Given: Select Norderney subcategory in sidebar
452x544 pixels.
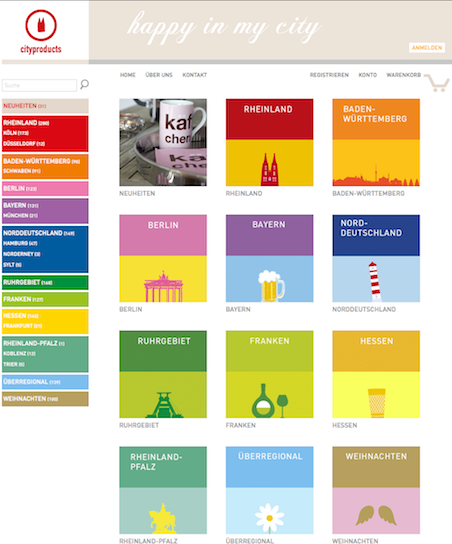Looking at the screenshot, I should click(x=22, y=254).
